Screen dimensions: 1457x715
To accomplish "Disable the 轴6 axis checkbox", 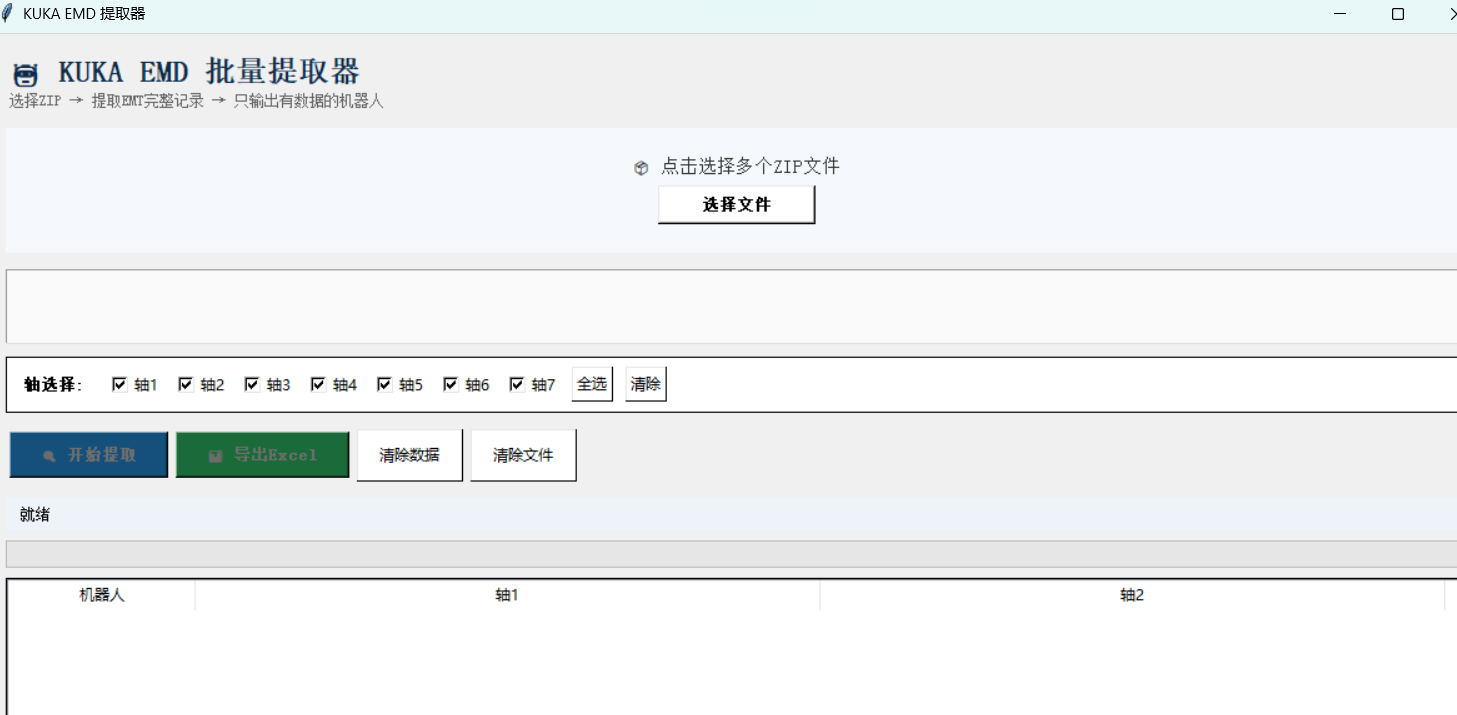I will (x=450, y=384).
